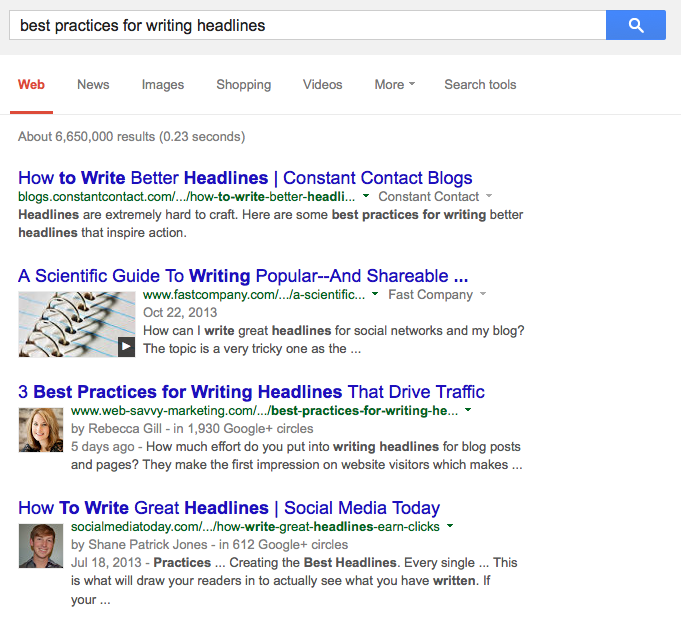Screen dimensions: 681x626
Task: Open '3 Best Practices for Writing Headlines' result
Action: point(251,392)
